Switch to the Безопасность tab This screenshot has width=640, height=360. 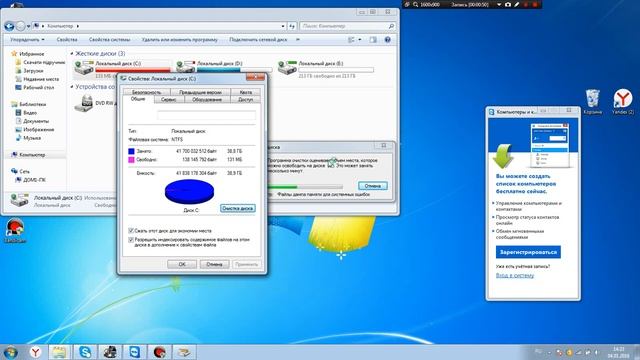click(x=147, y=92)
